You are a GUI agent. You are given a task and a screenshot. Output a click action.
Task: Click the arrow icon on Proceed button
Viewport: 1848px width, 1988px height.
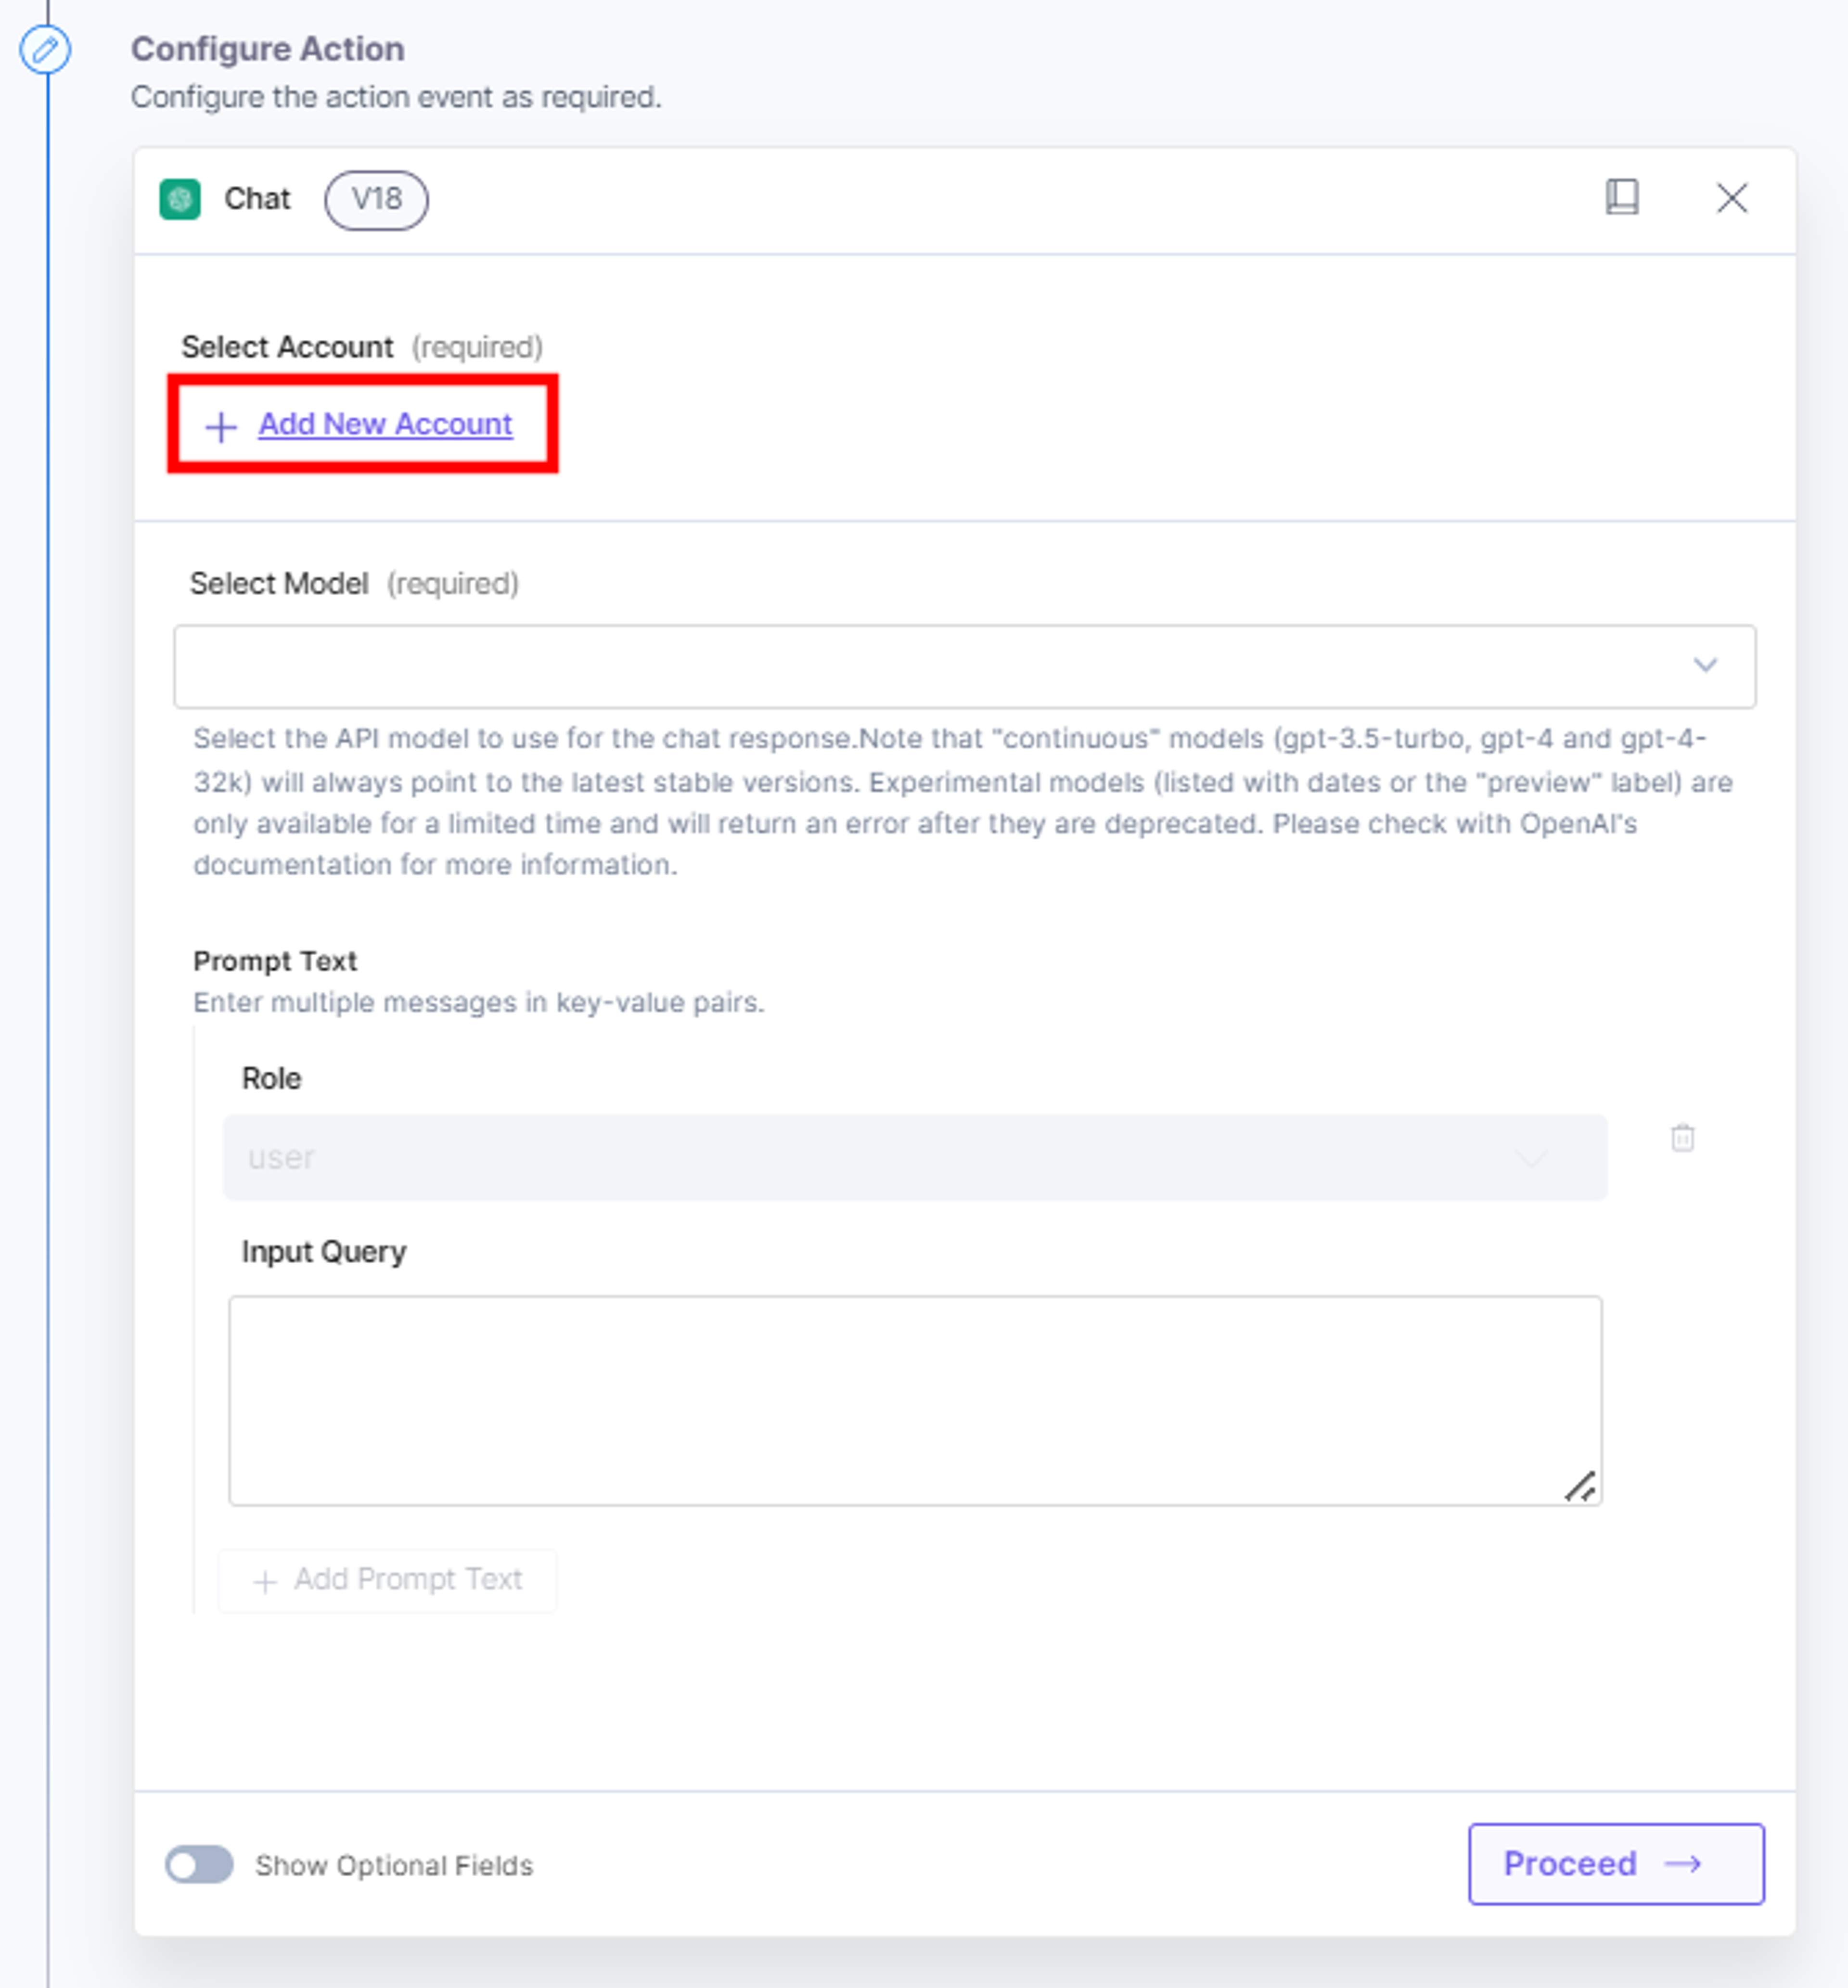[x=1683, y=1864]
